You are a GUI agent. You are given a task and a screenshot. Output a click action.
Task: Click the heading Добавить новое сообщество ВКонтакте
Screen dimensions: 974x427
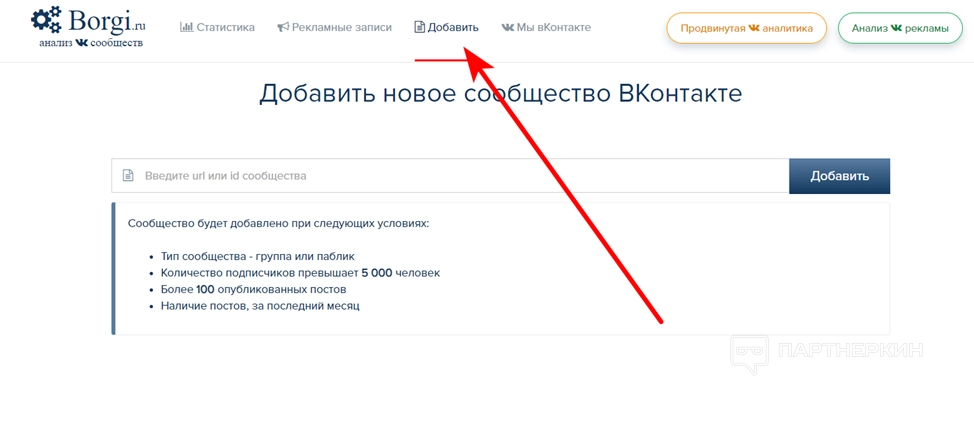coord(501,94)
